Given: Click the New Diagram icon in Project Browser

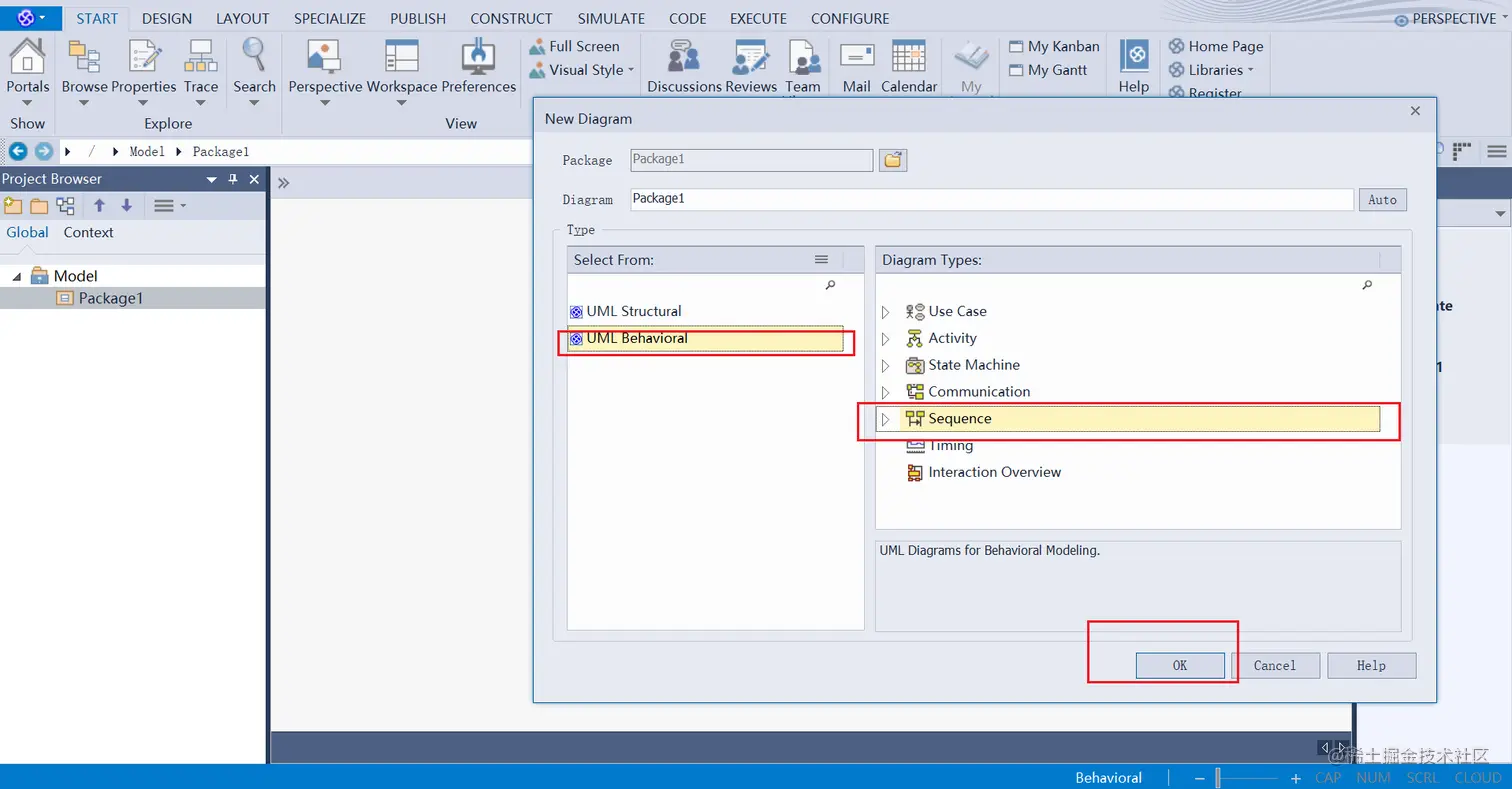Looking at the screenshot, I should coord(66,206).
